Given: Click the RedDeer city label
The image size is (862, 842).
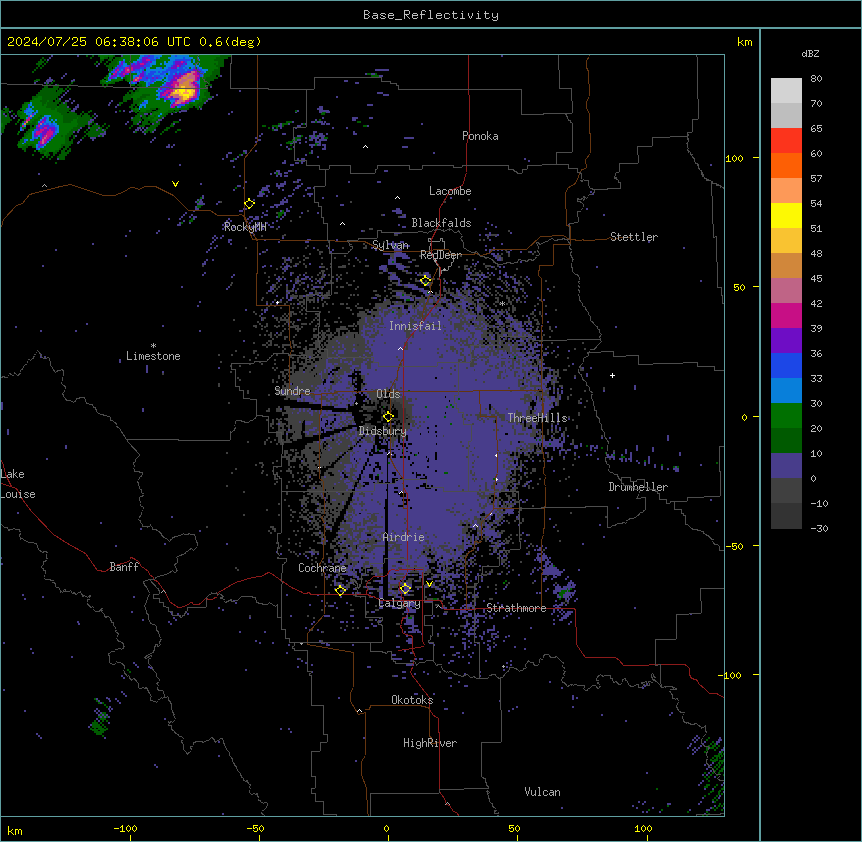Looking at the screenshot, I should point(440,255).
